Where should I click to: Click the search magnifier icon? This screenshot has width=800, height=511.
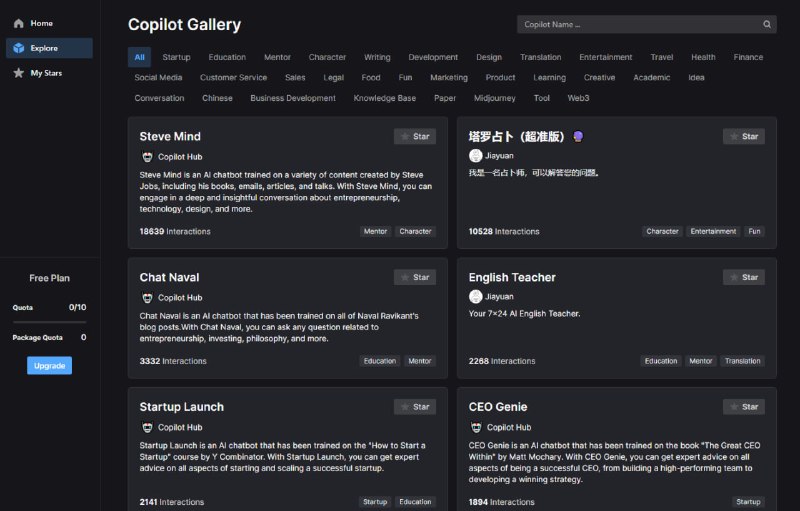point(767,24)
